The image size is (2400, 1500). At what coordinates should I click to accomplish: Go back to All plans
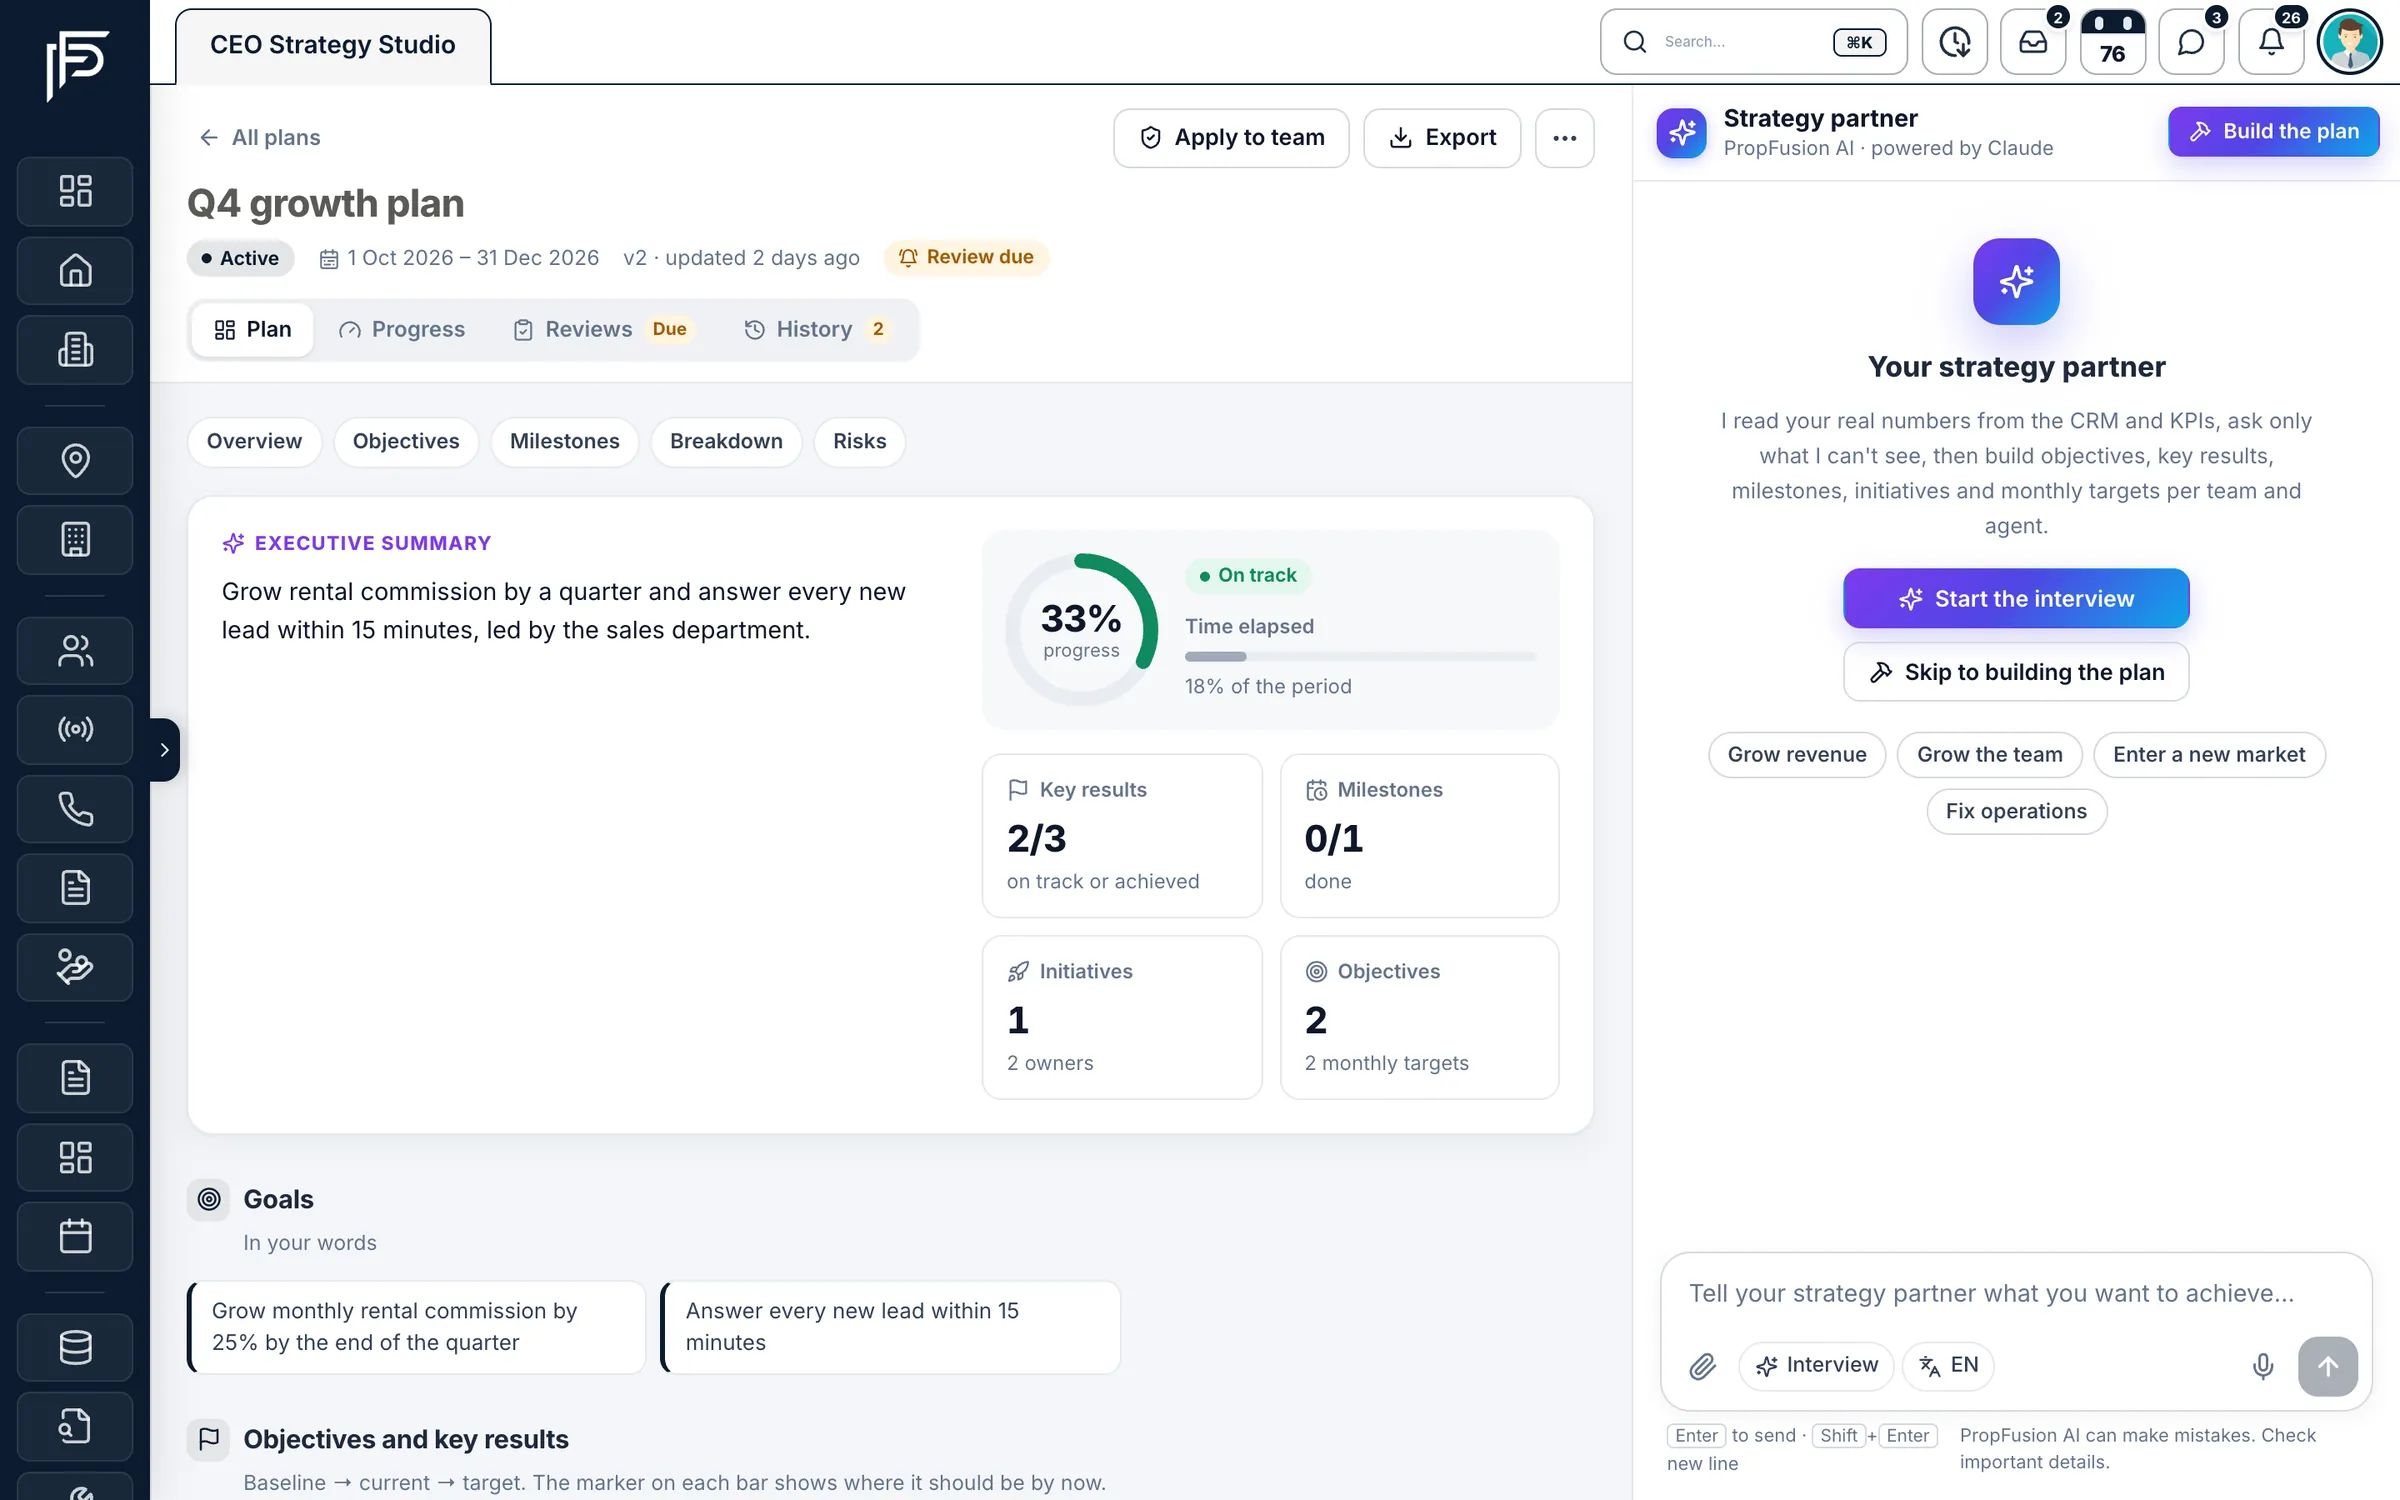click(260, 138)
